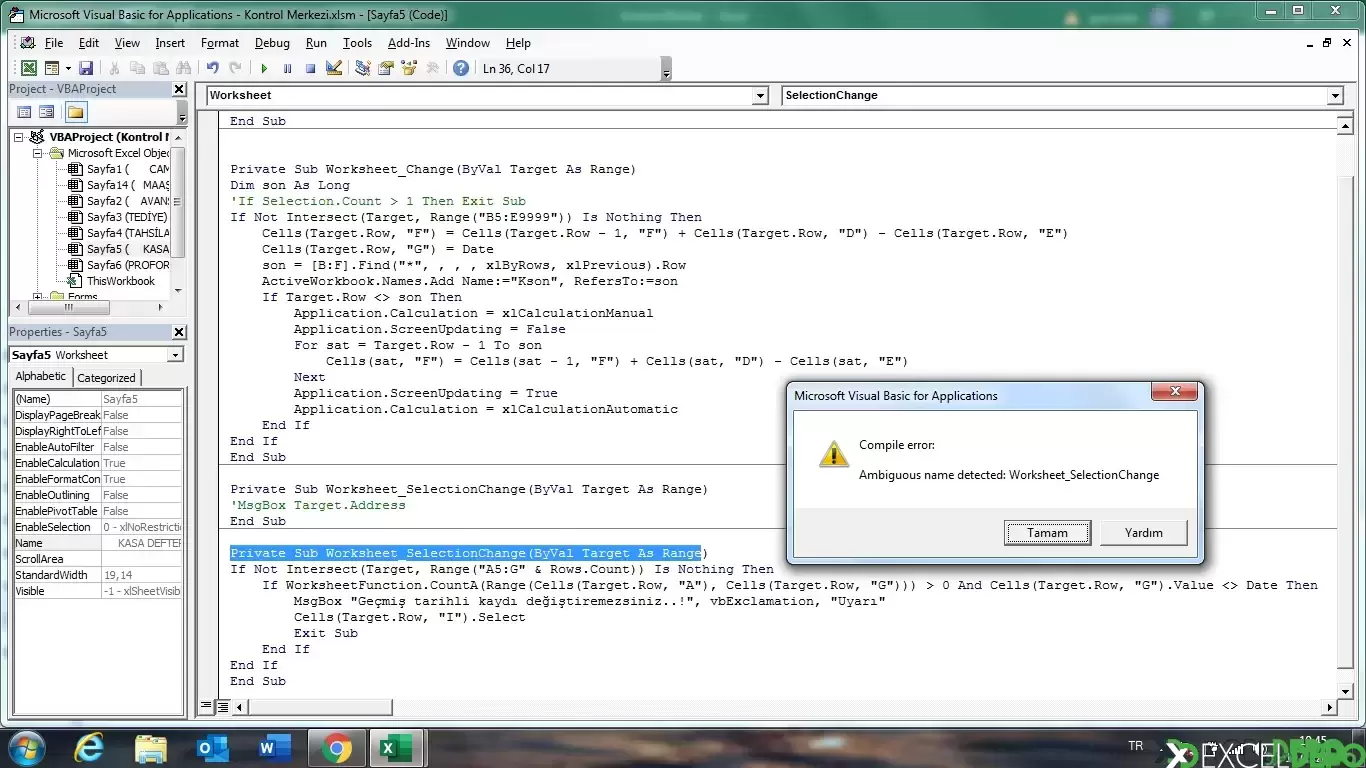Close the Project - VBAProject pane
Screen dimensions: 1366x768
coord(179,89)
